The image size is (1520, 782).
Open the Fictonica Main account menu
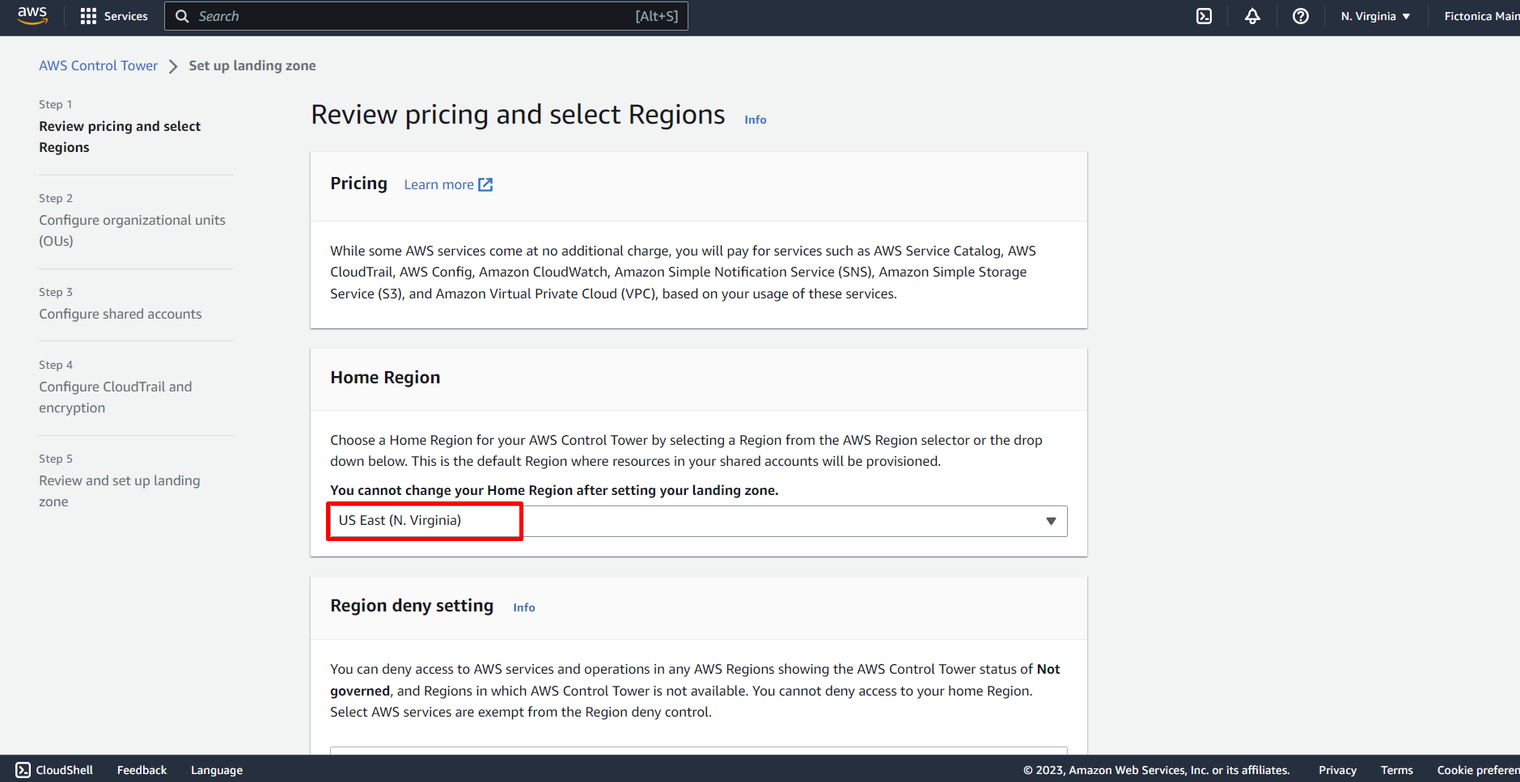[x=1482, y=16]
